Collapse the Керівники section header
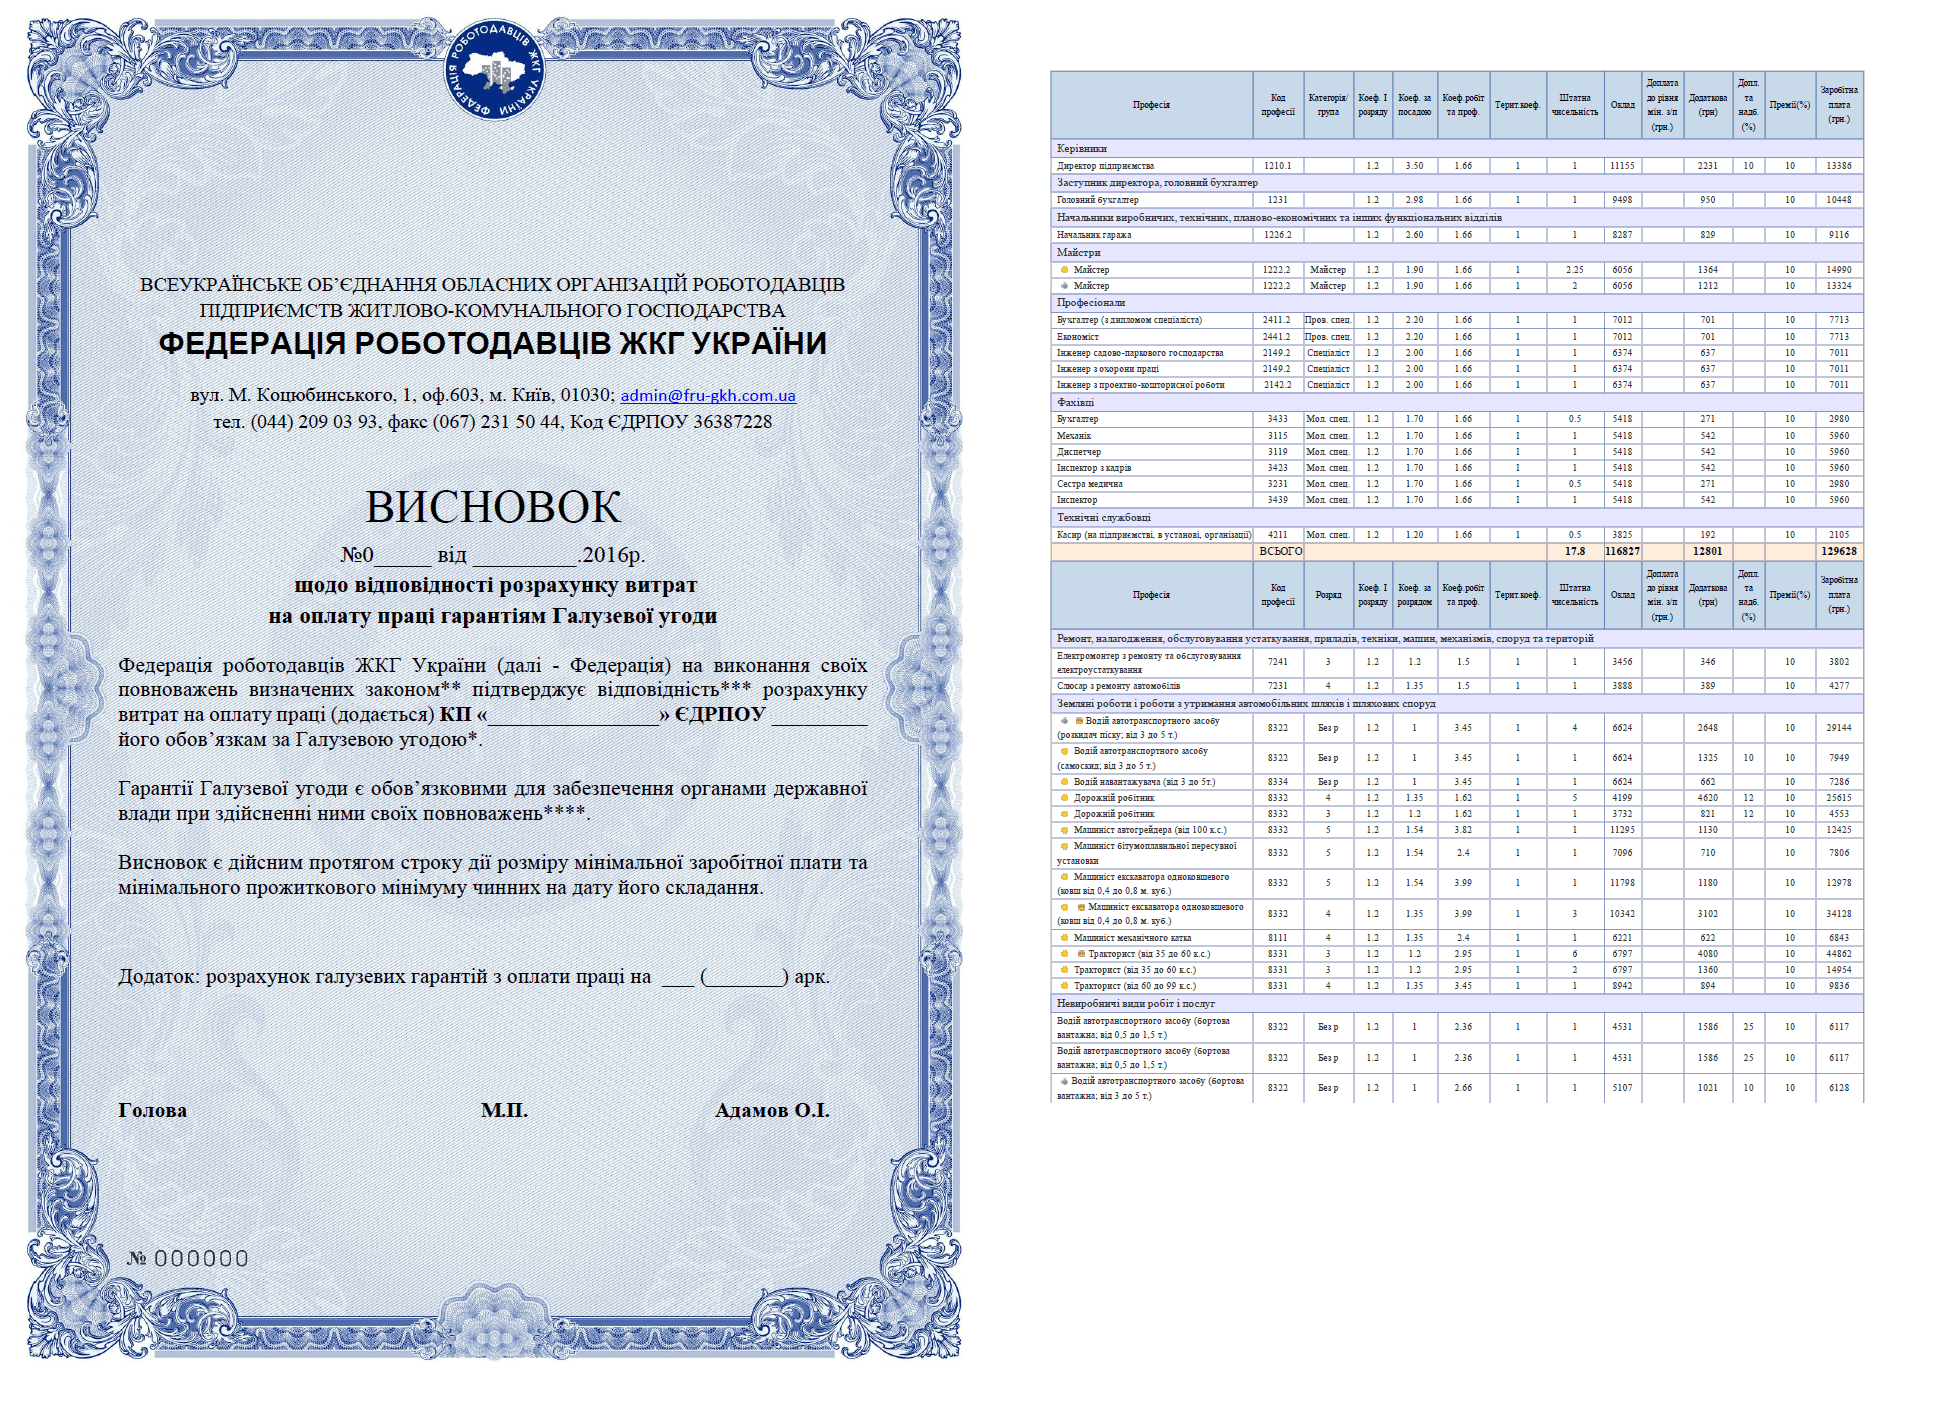The height and width of the screenshot is (1428, 1952). point(1082,148)
